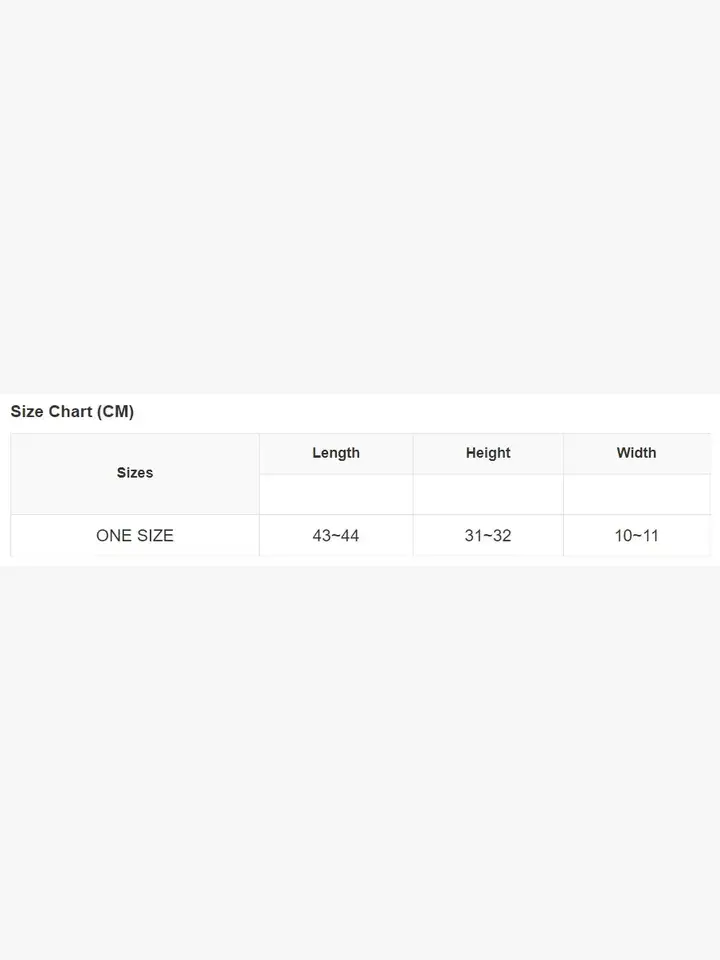Select the Width column header

coord(636,453)
